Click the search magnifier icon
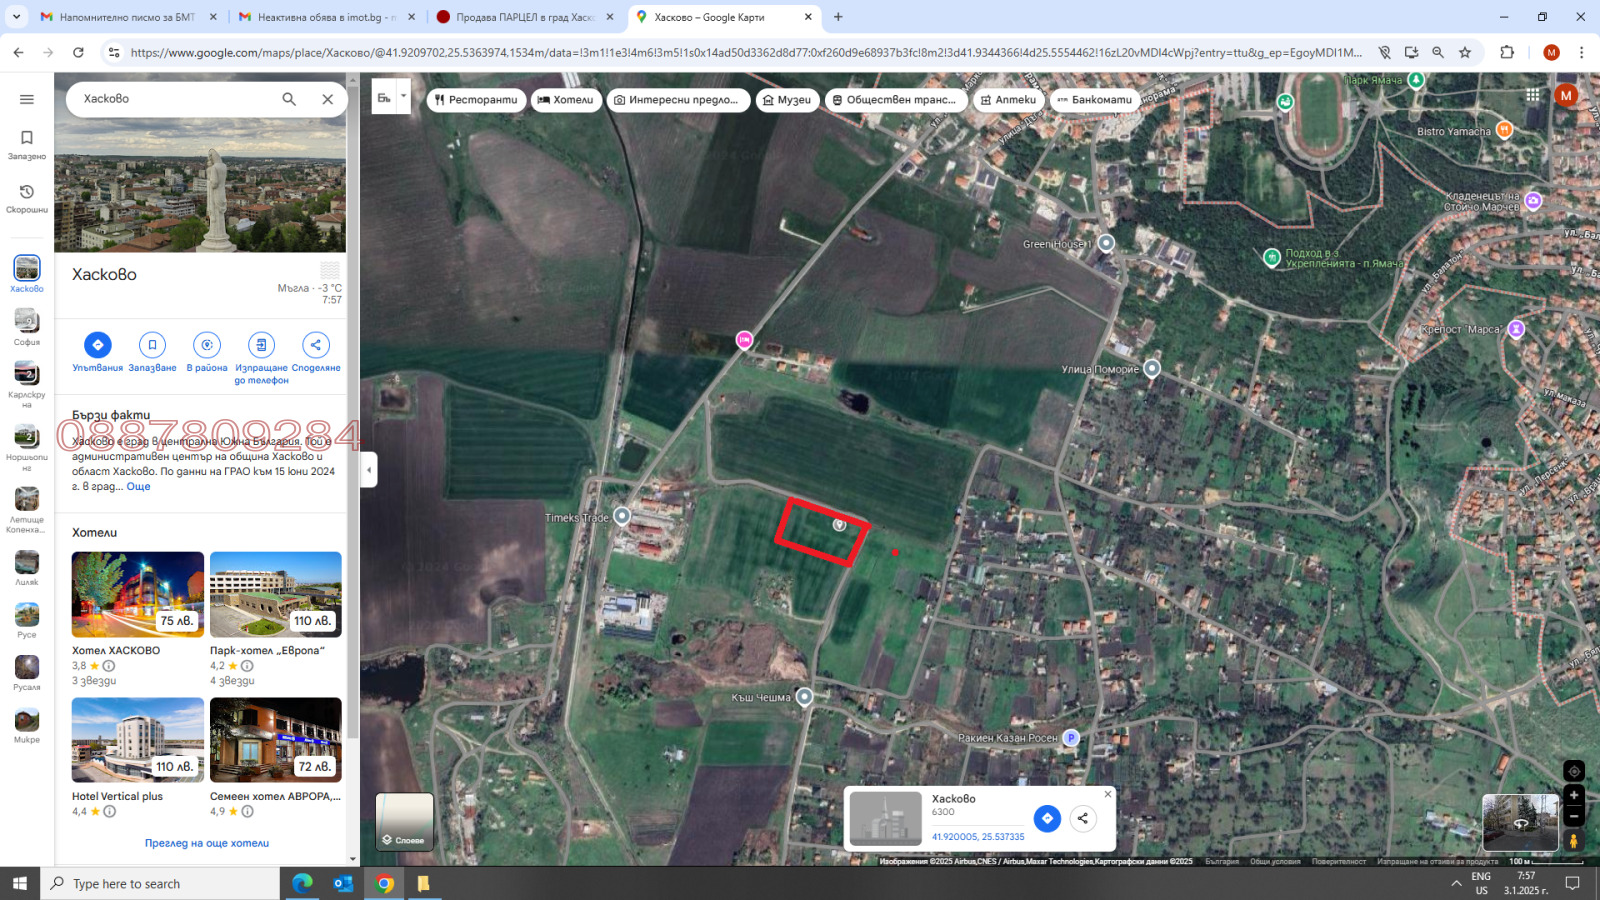Viewport: 1600px width, 900px height. pyautogui.click(x=289, y=99)
